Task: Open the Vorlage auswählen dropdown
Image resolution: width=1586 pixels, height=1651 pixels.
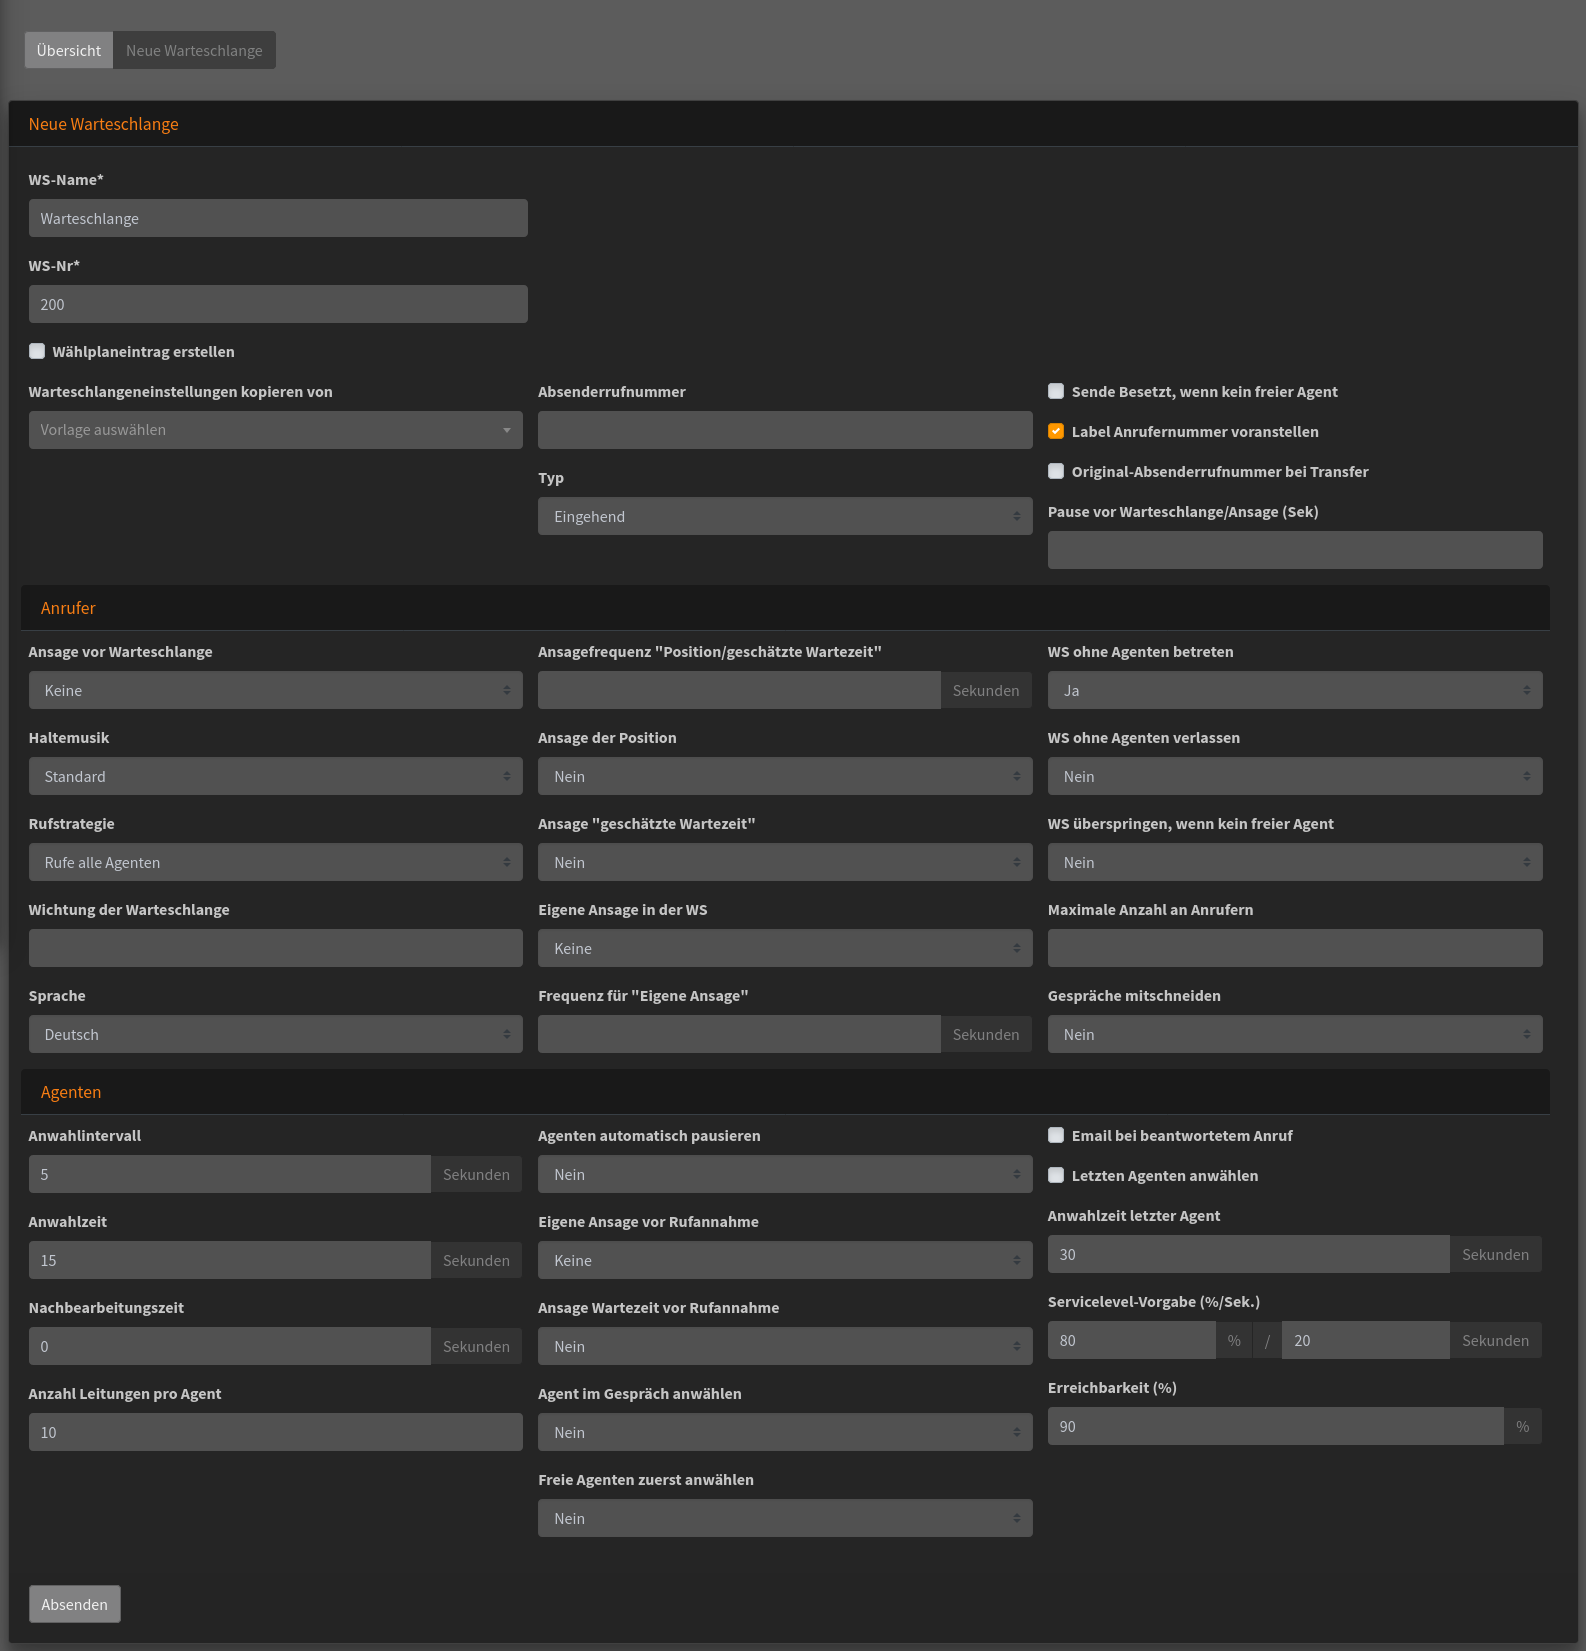Action: [275, 430]
